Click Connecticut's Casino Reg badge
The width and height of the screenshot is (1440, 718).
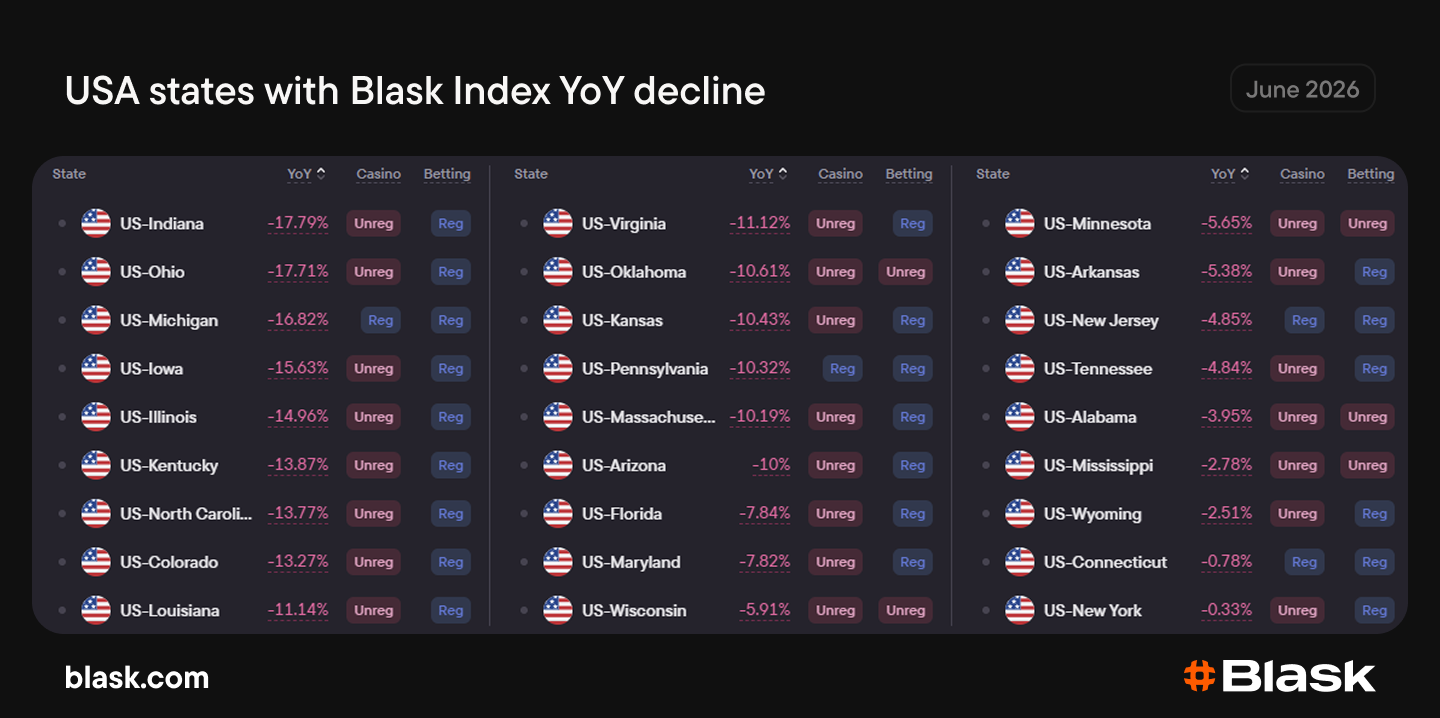click(1305, 562)
